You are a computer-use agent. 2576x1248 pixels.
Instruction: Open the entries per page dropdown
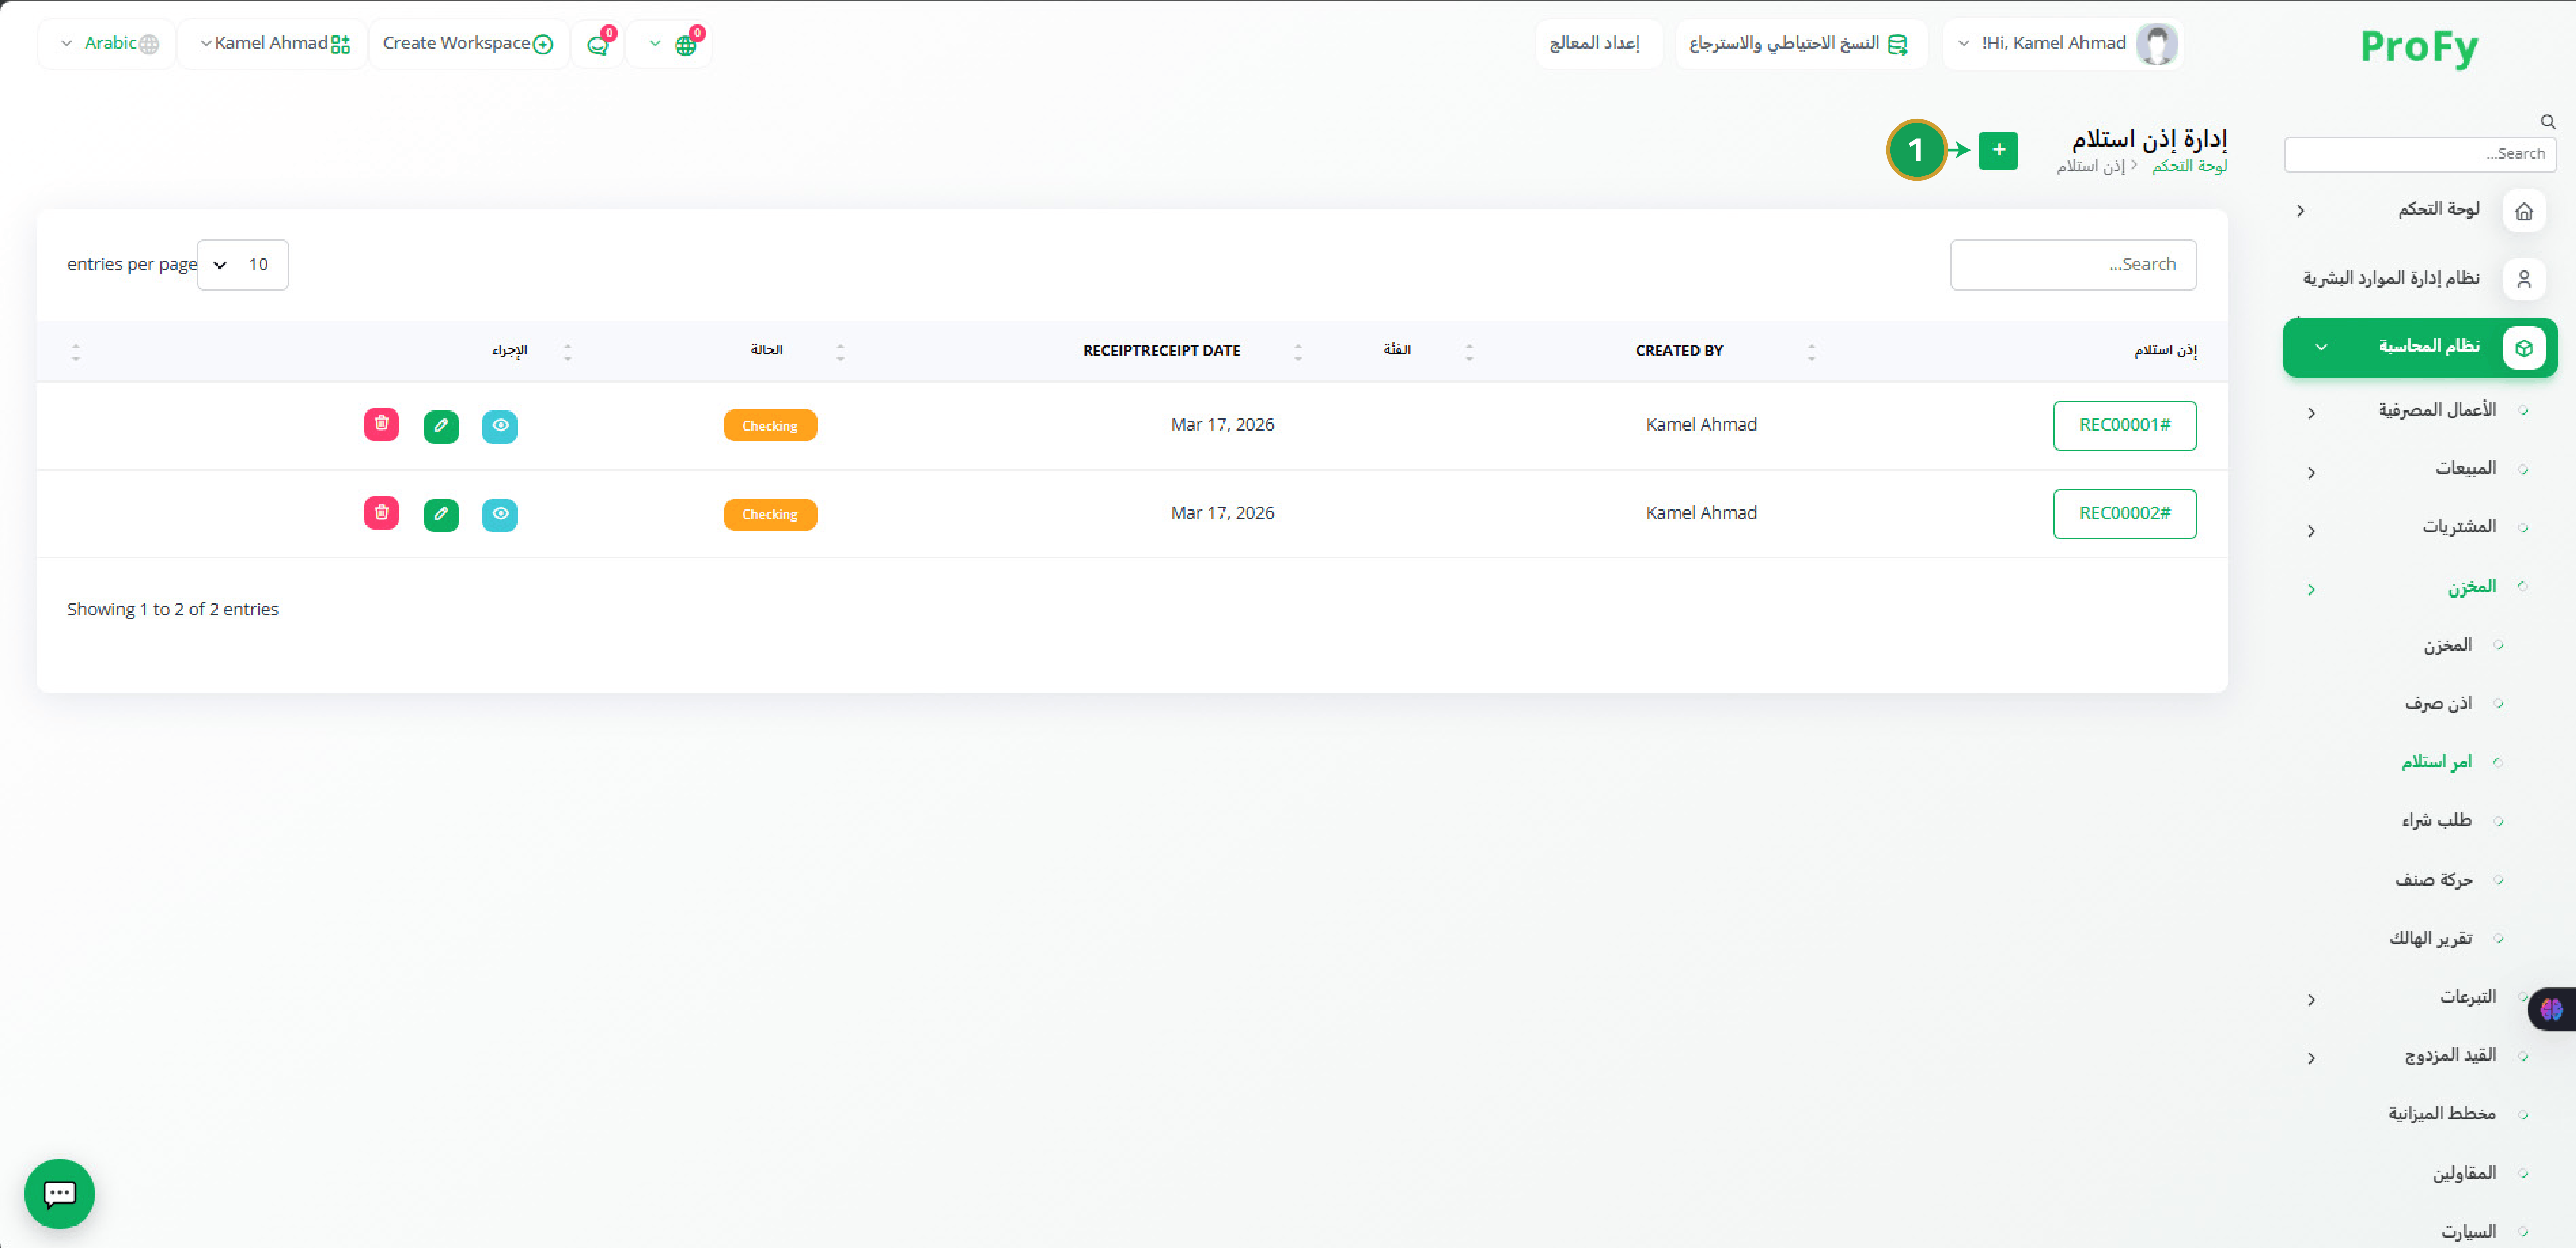click(x=243, y=265)
